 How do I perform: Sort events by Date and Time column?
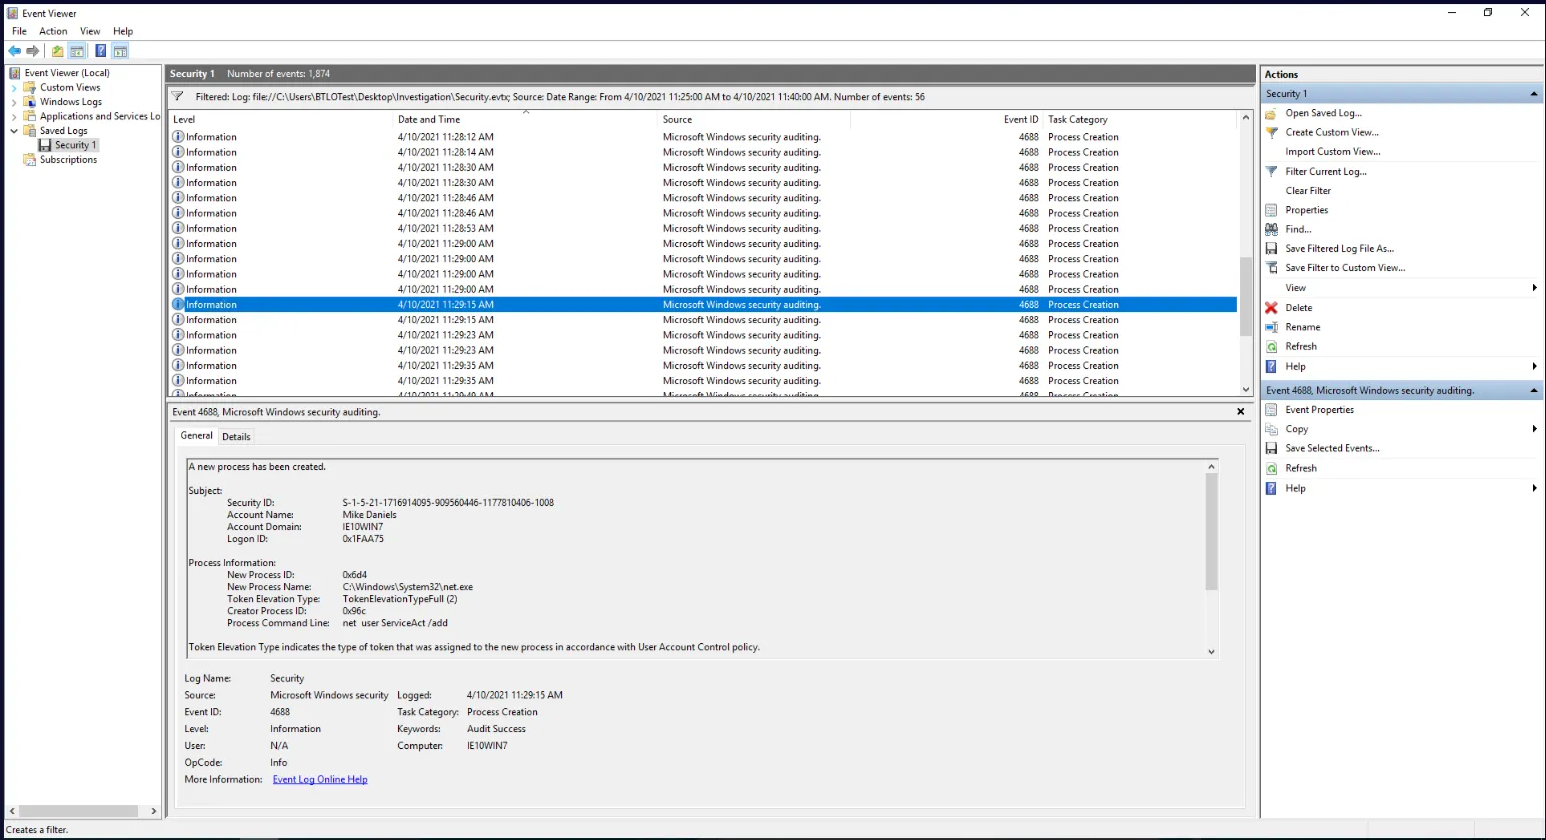(527, 120)
